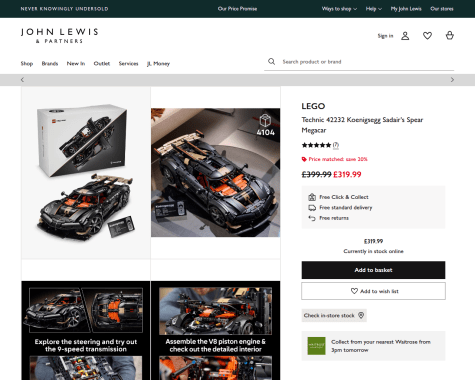Click the Waitrose logo icon
This screenshot has width=475, height=380.
pos(316,346)
